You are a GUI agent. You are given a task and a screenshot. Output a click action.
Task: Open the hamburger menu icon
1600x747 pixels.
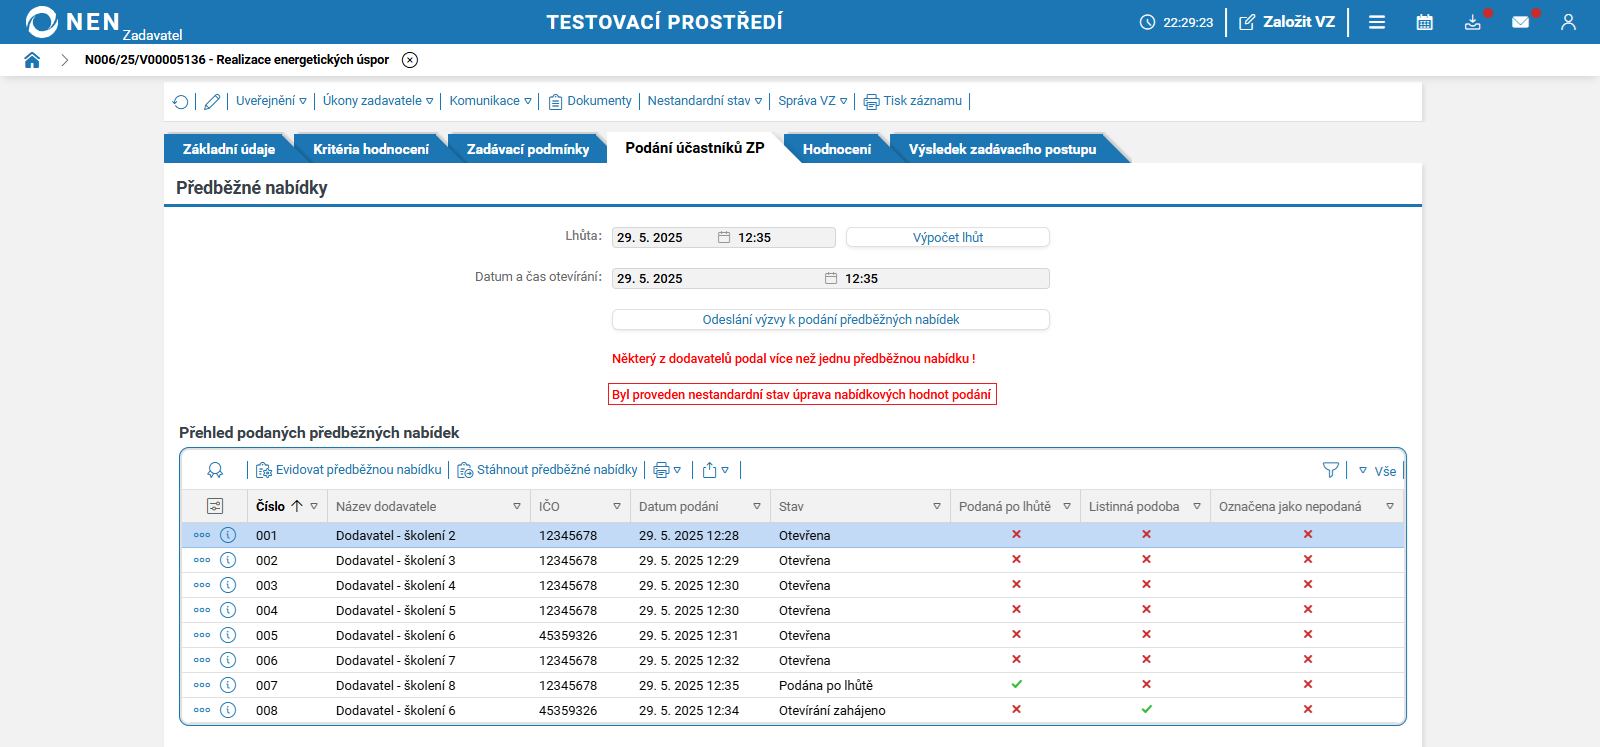tap(1377, 22)
